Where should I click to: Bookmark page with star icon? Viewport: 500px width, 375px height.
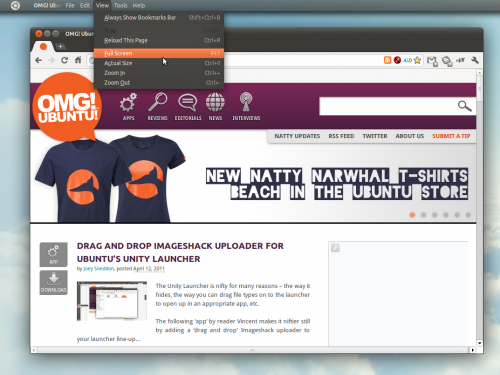(417, 60)
